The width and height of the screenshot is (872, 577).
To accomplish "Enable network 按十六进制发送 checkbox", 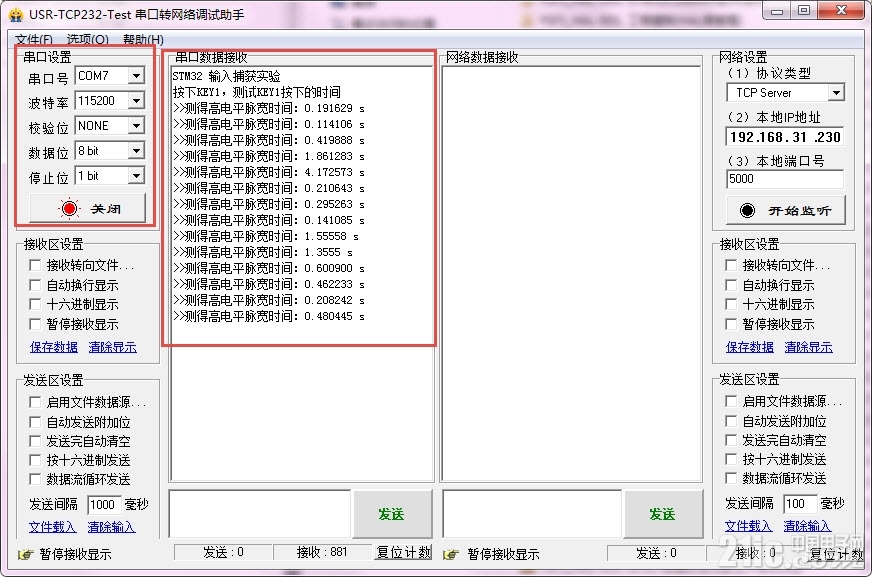I will pos(731,459).
